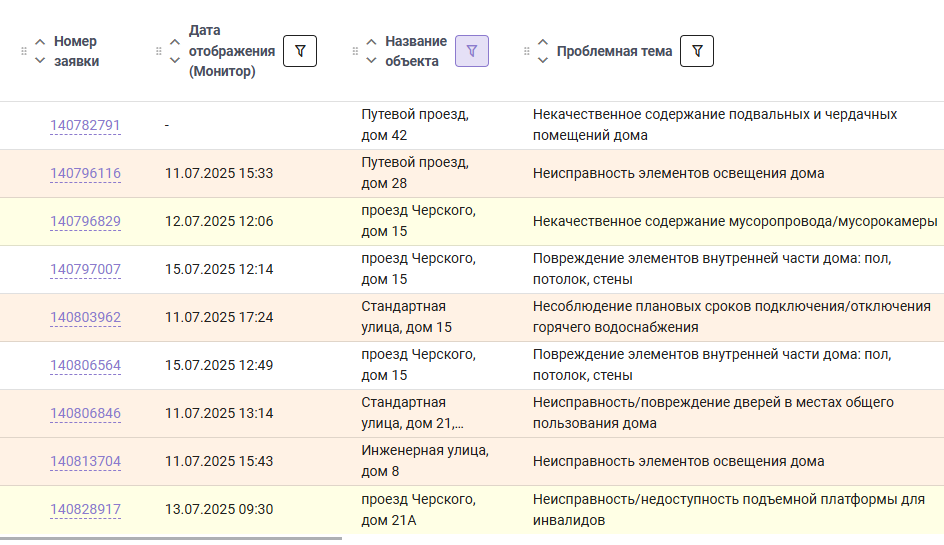Open request link 140782791
This screenshot has width=944, height=545.
coord(85,125)
